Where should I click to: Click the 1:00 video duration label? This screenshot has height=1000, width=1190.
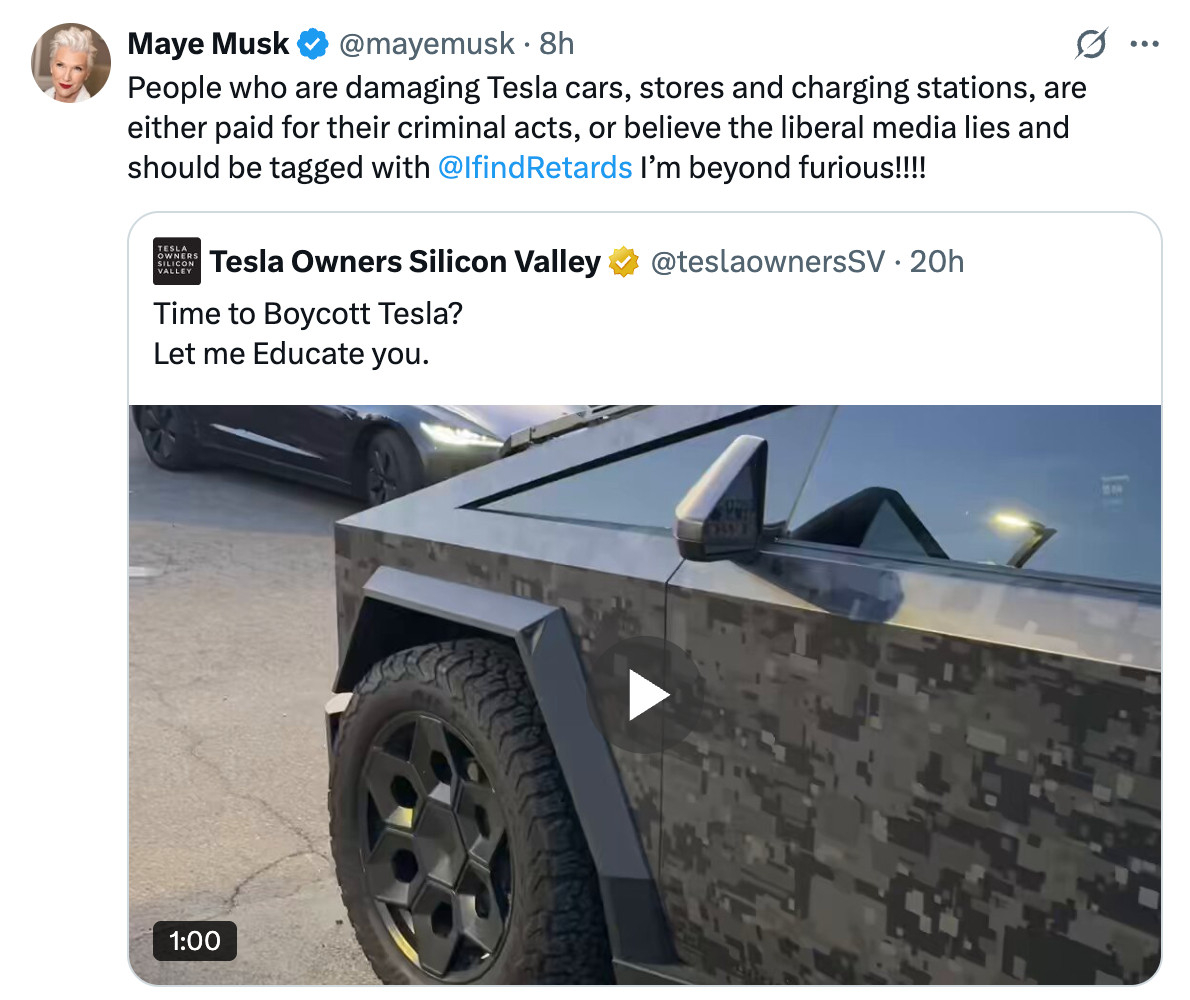pyautogui.click(x=195, y=941)
